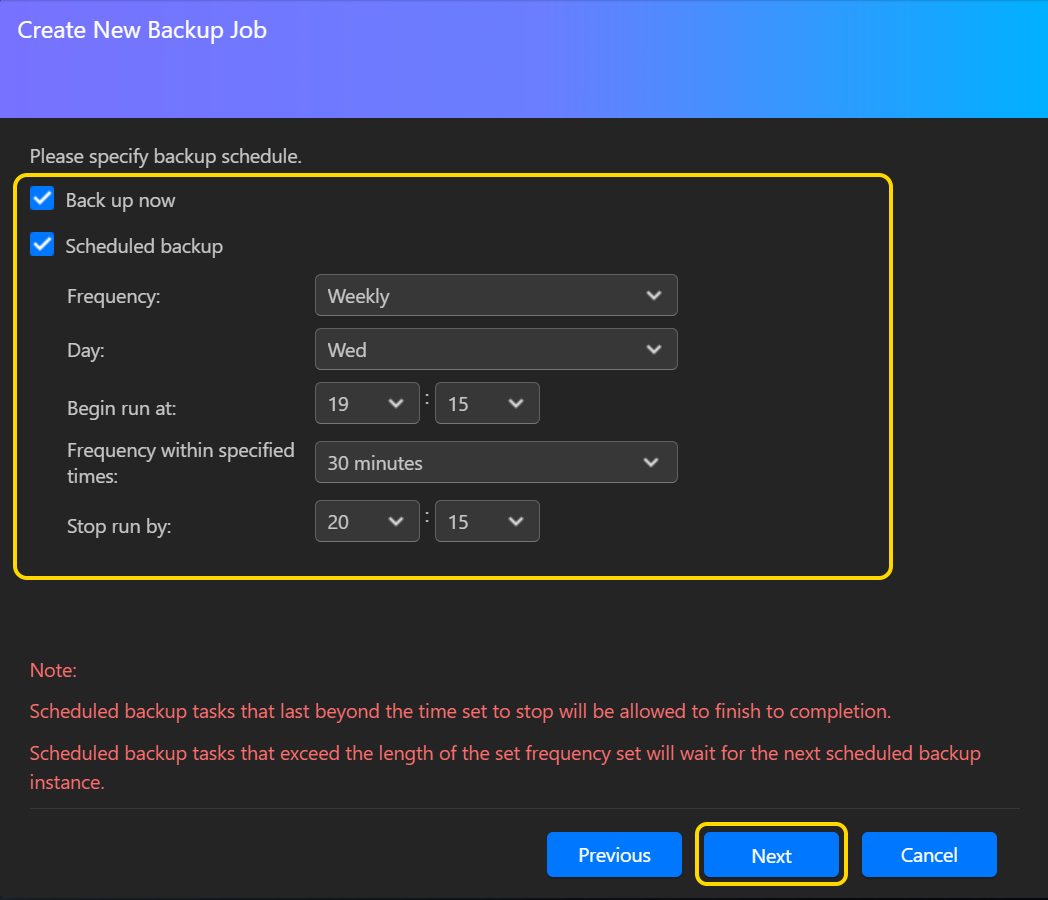Click the "Back up now" label text
This screenshot has width=1048, height=900.
pyautogui.click(x=120, y=200)
